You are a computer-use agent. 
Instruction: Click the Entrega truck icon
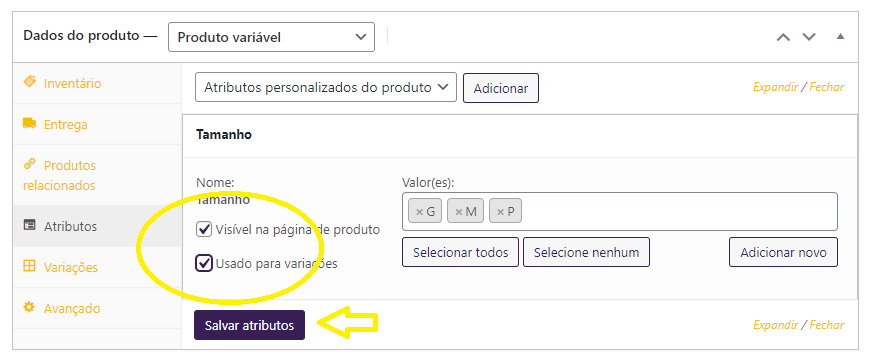pos(29,123)
